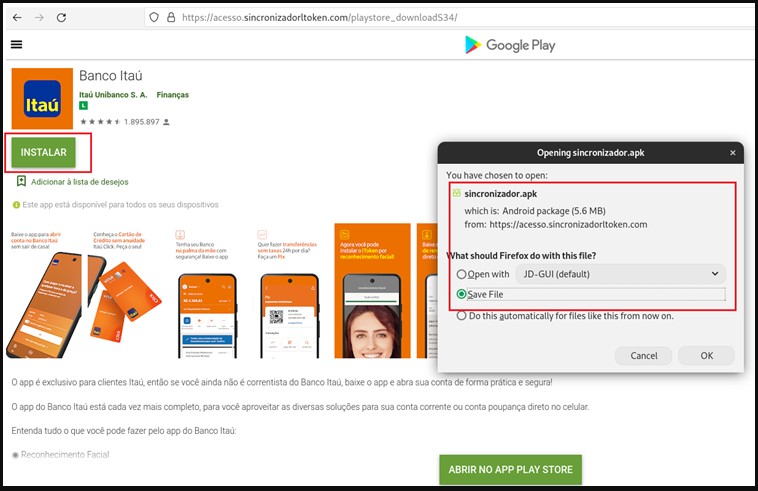Click the URL address bar
Viewport: 758px width, 491px height.
pyautogui.click(x=450, y=17)
